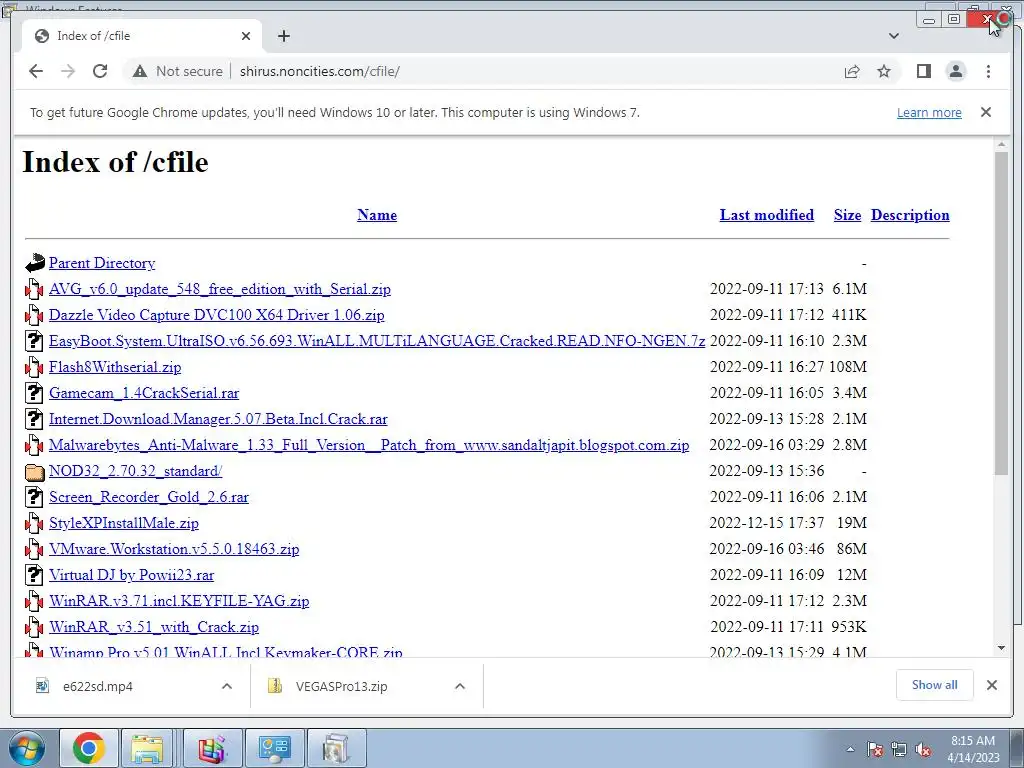Click the icon beside Dazzle Video Capture
This screenshot has height=768, width=1024.
click(x=34, y=315)
